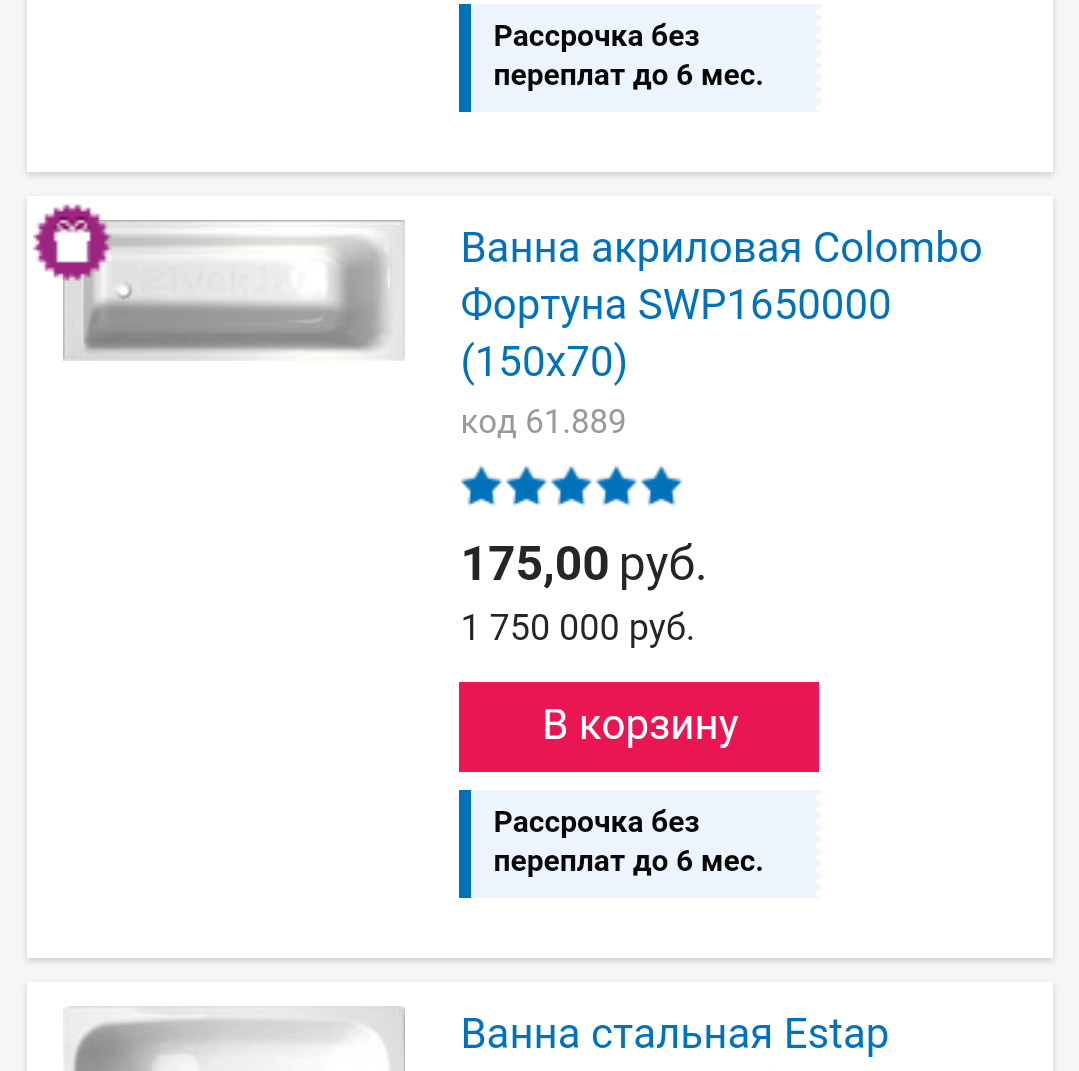Select the third rating star
The width and height of the screenshot is (1079, 1071).
(x=571, y=487)
